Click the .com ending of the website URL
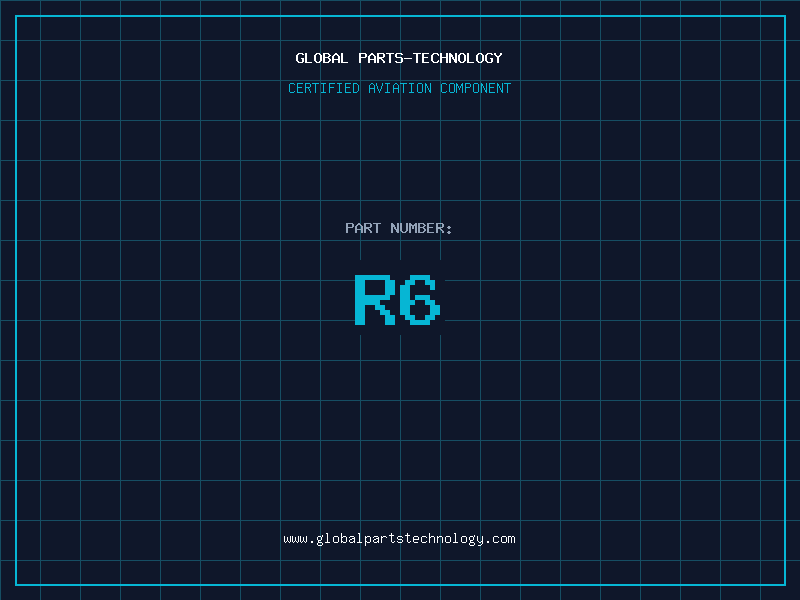The width and height of the screenshot is (800, 600). pos(501,539)
